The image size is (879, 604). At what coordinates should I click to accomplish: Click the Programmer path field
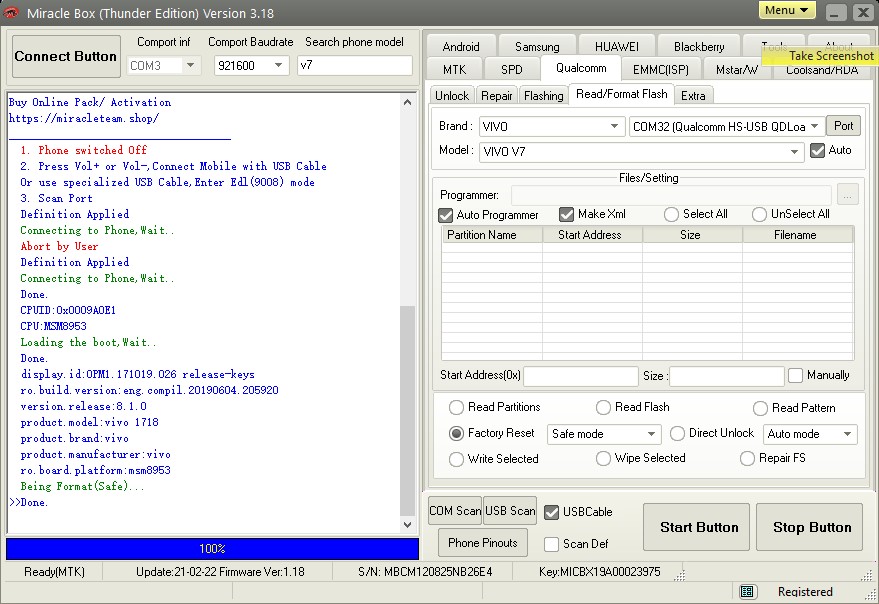(671, 195)
